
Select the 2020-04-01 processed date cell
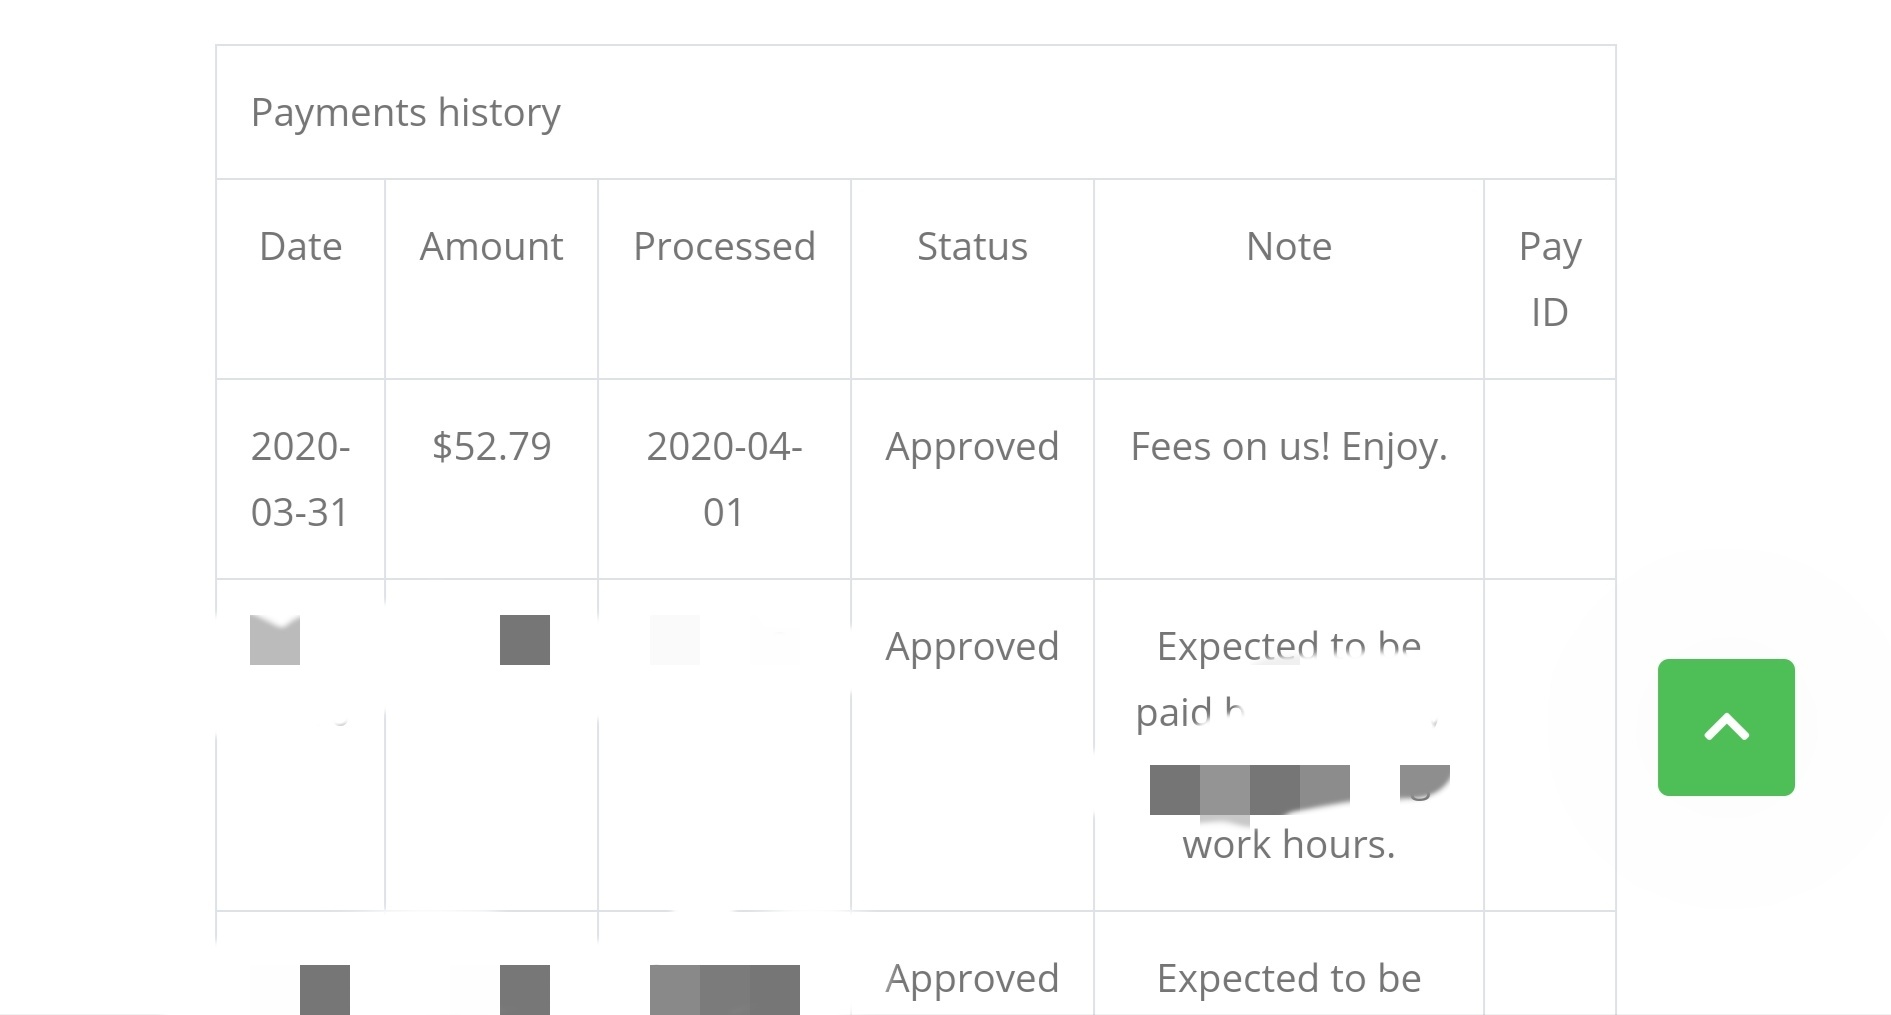coord(724,478)
